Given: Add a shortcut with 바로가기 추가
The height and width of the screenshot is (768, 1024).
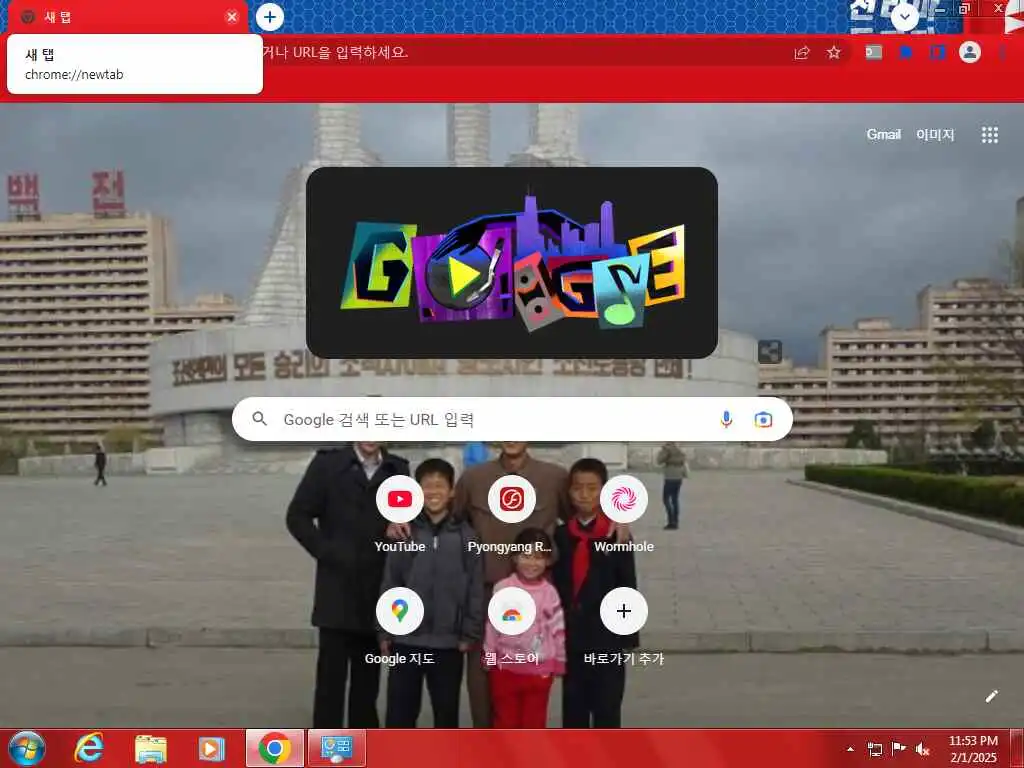Looking at the screenshot, I should (624, 627).
